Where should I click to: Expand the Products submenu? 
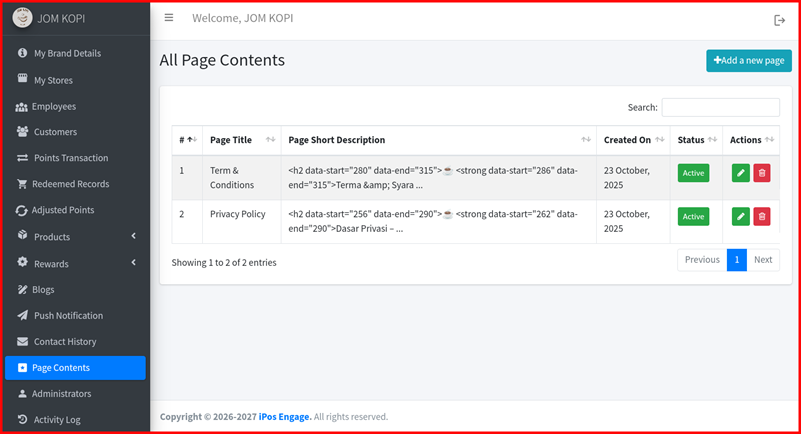[75, 237]
